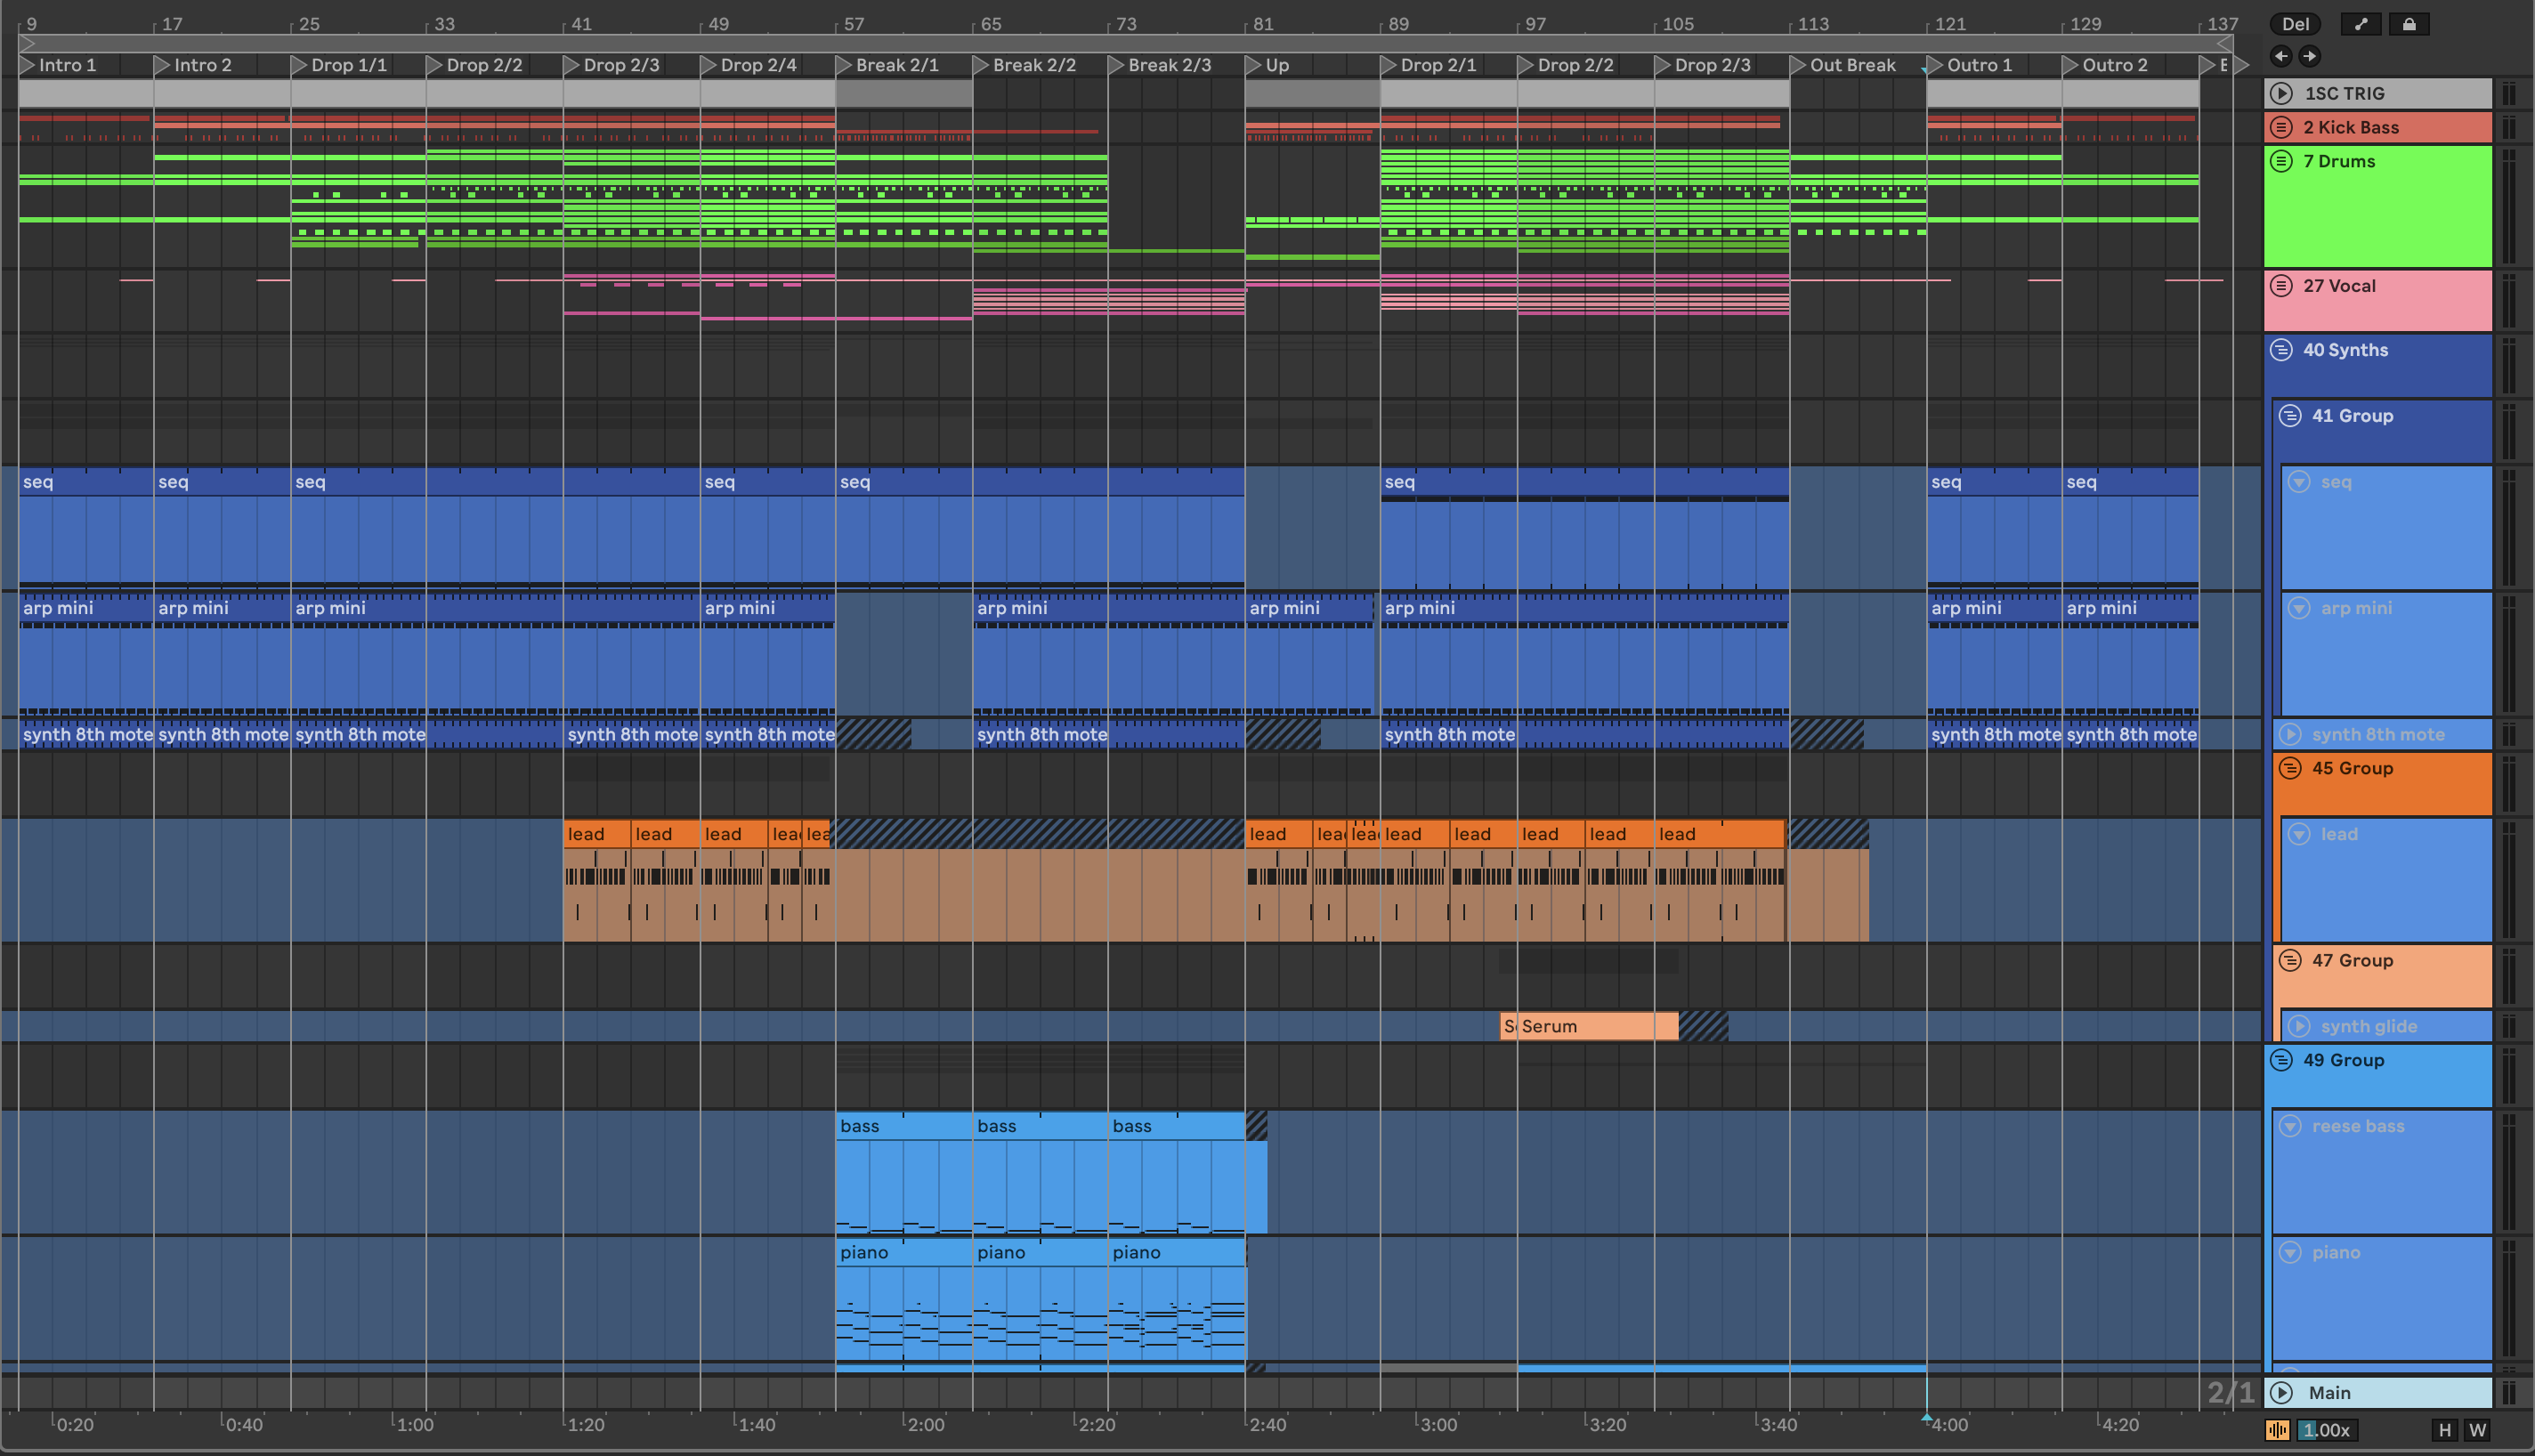Viewport: 2535px width, 1456px height.
Task: Toggle the waveform display icon
Action: point(2277,1430)
